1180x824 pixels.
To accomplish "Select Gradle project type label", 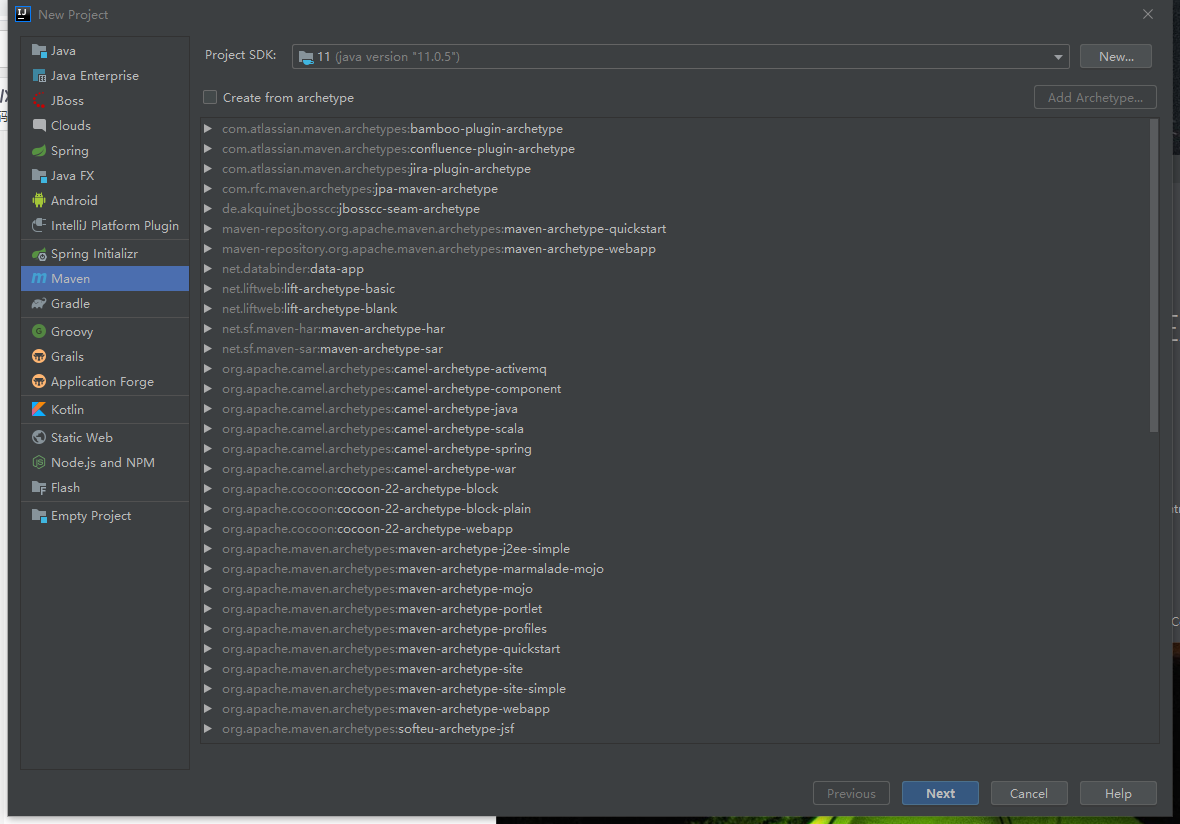I will coord(71,303).
